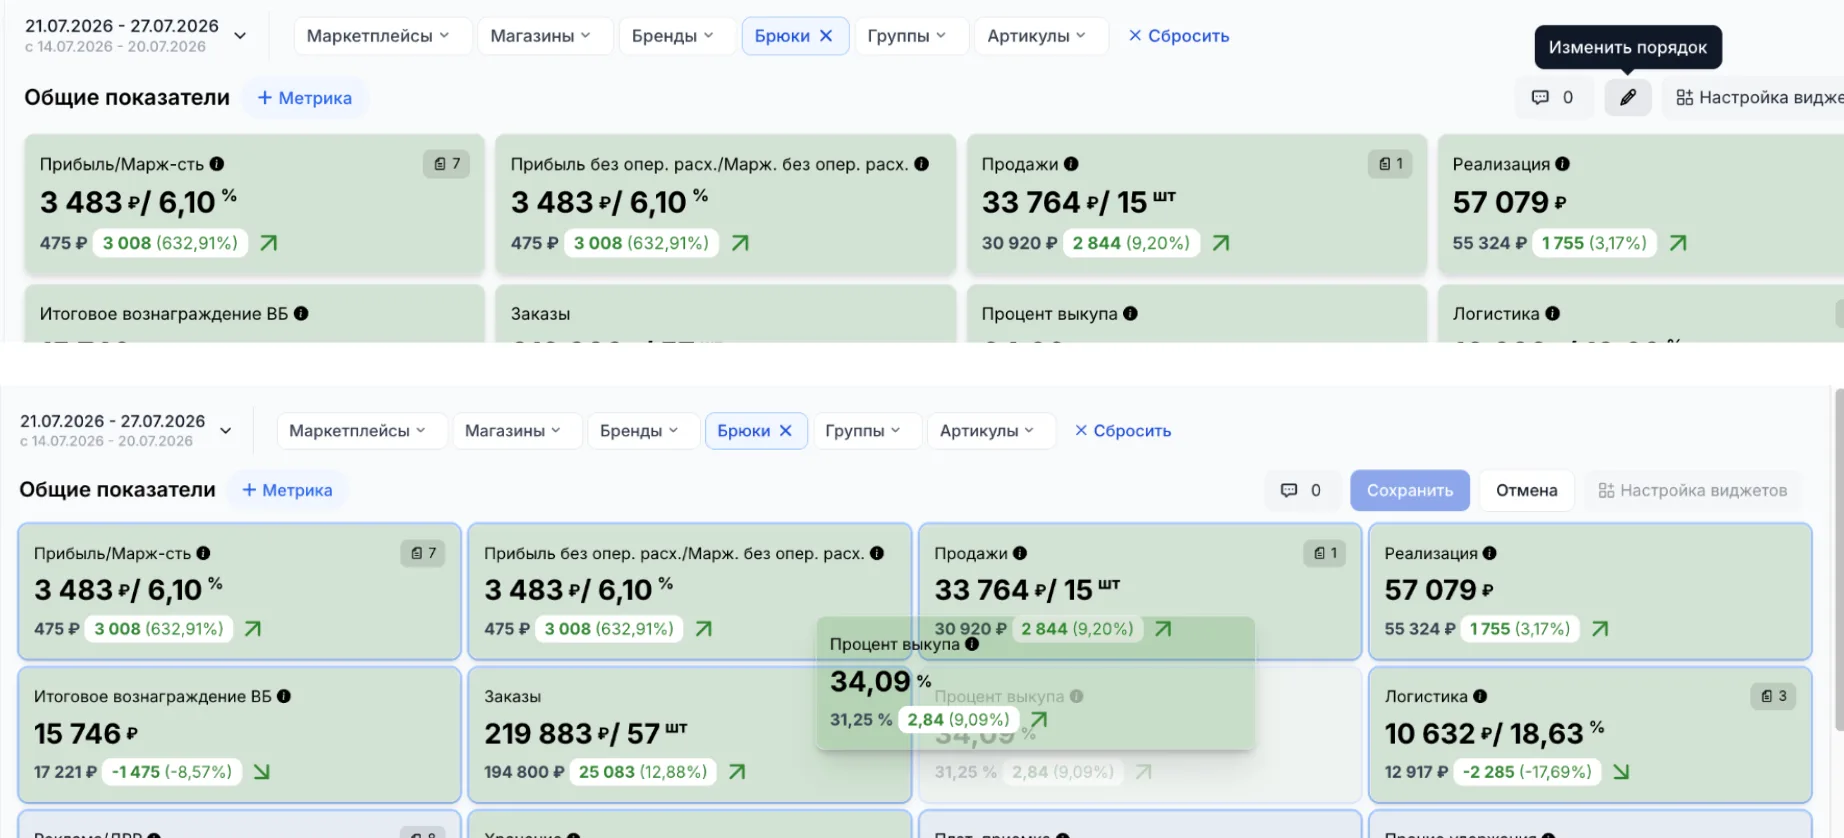Viewport: 1844px width, 838px height.
Task: Click the 25 083 (12,88%) value on Заказы card
Action: (x=643, y=772)
